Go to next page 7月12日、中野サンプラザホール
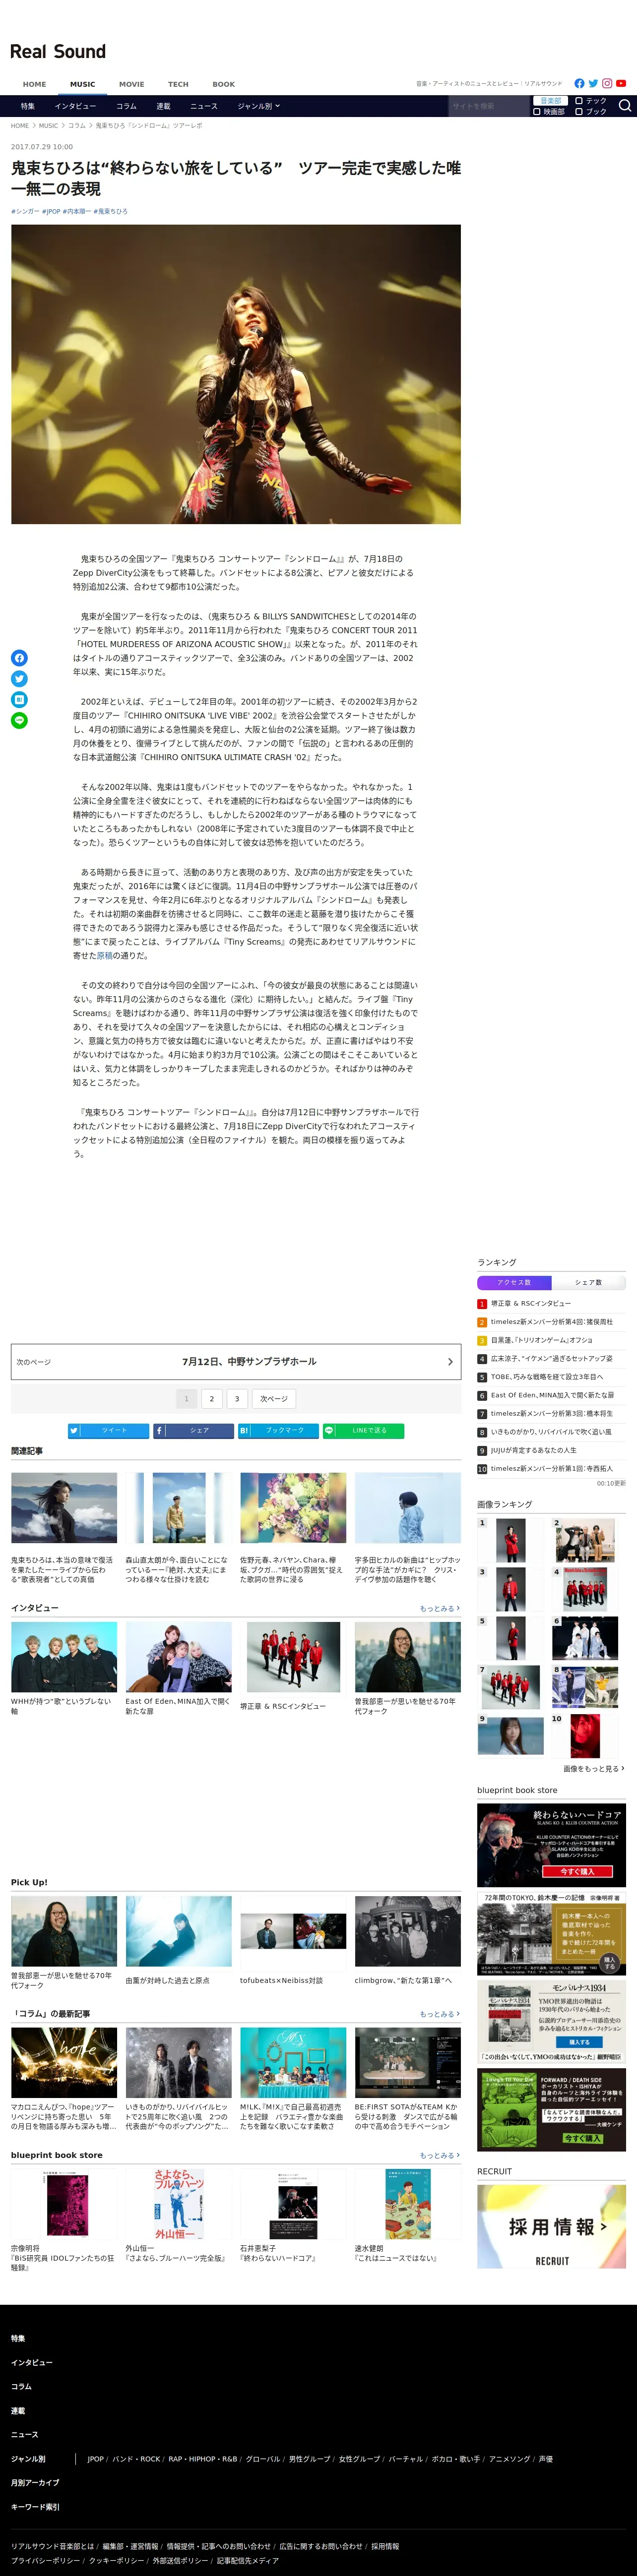637x2576 pixels. (x=236, y=1362)
